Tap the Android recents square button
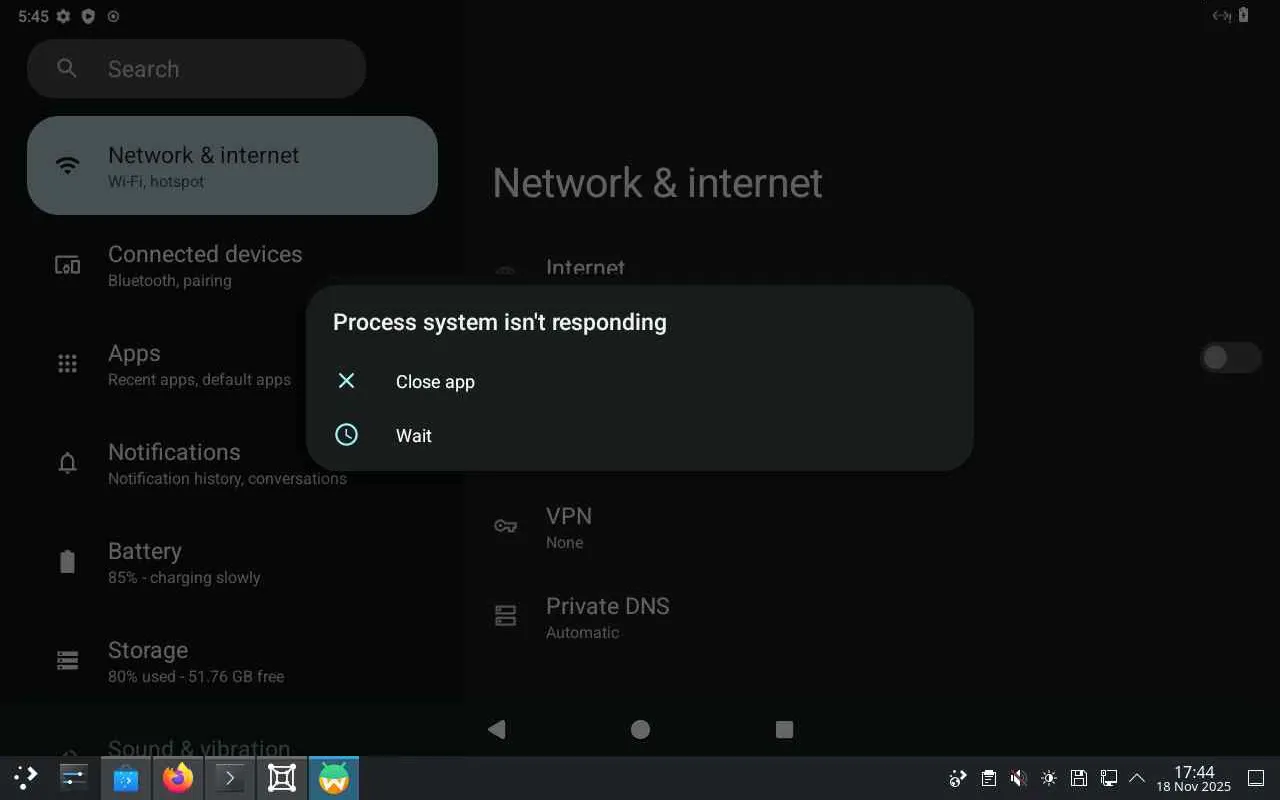The image size is (1280, 800). [784, 729]
